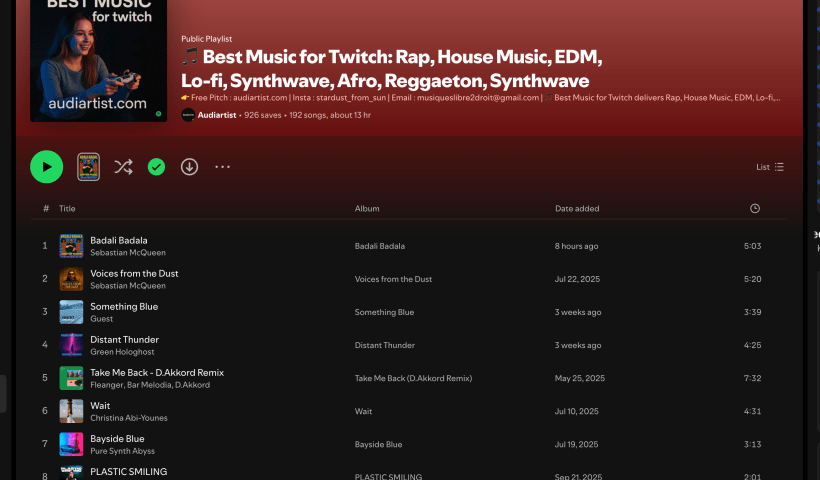This screenshot has width=820, height=480.
Task: Open the three-dots more options menu
Action: tap(222, 167)
